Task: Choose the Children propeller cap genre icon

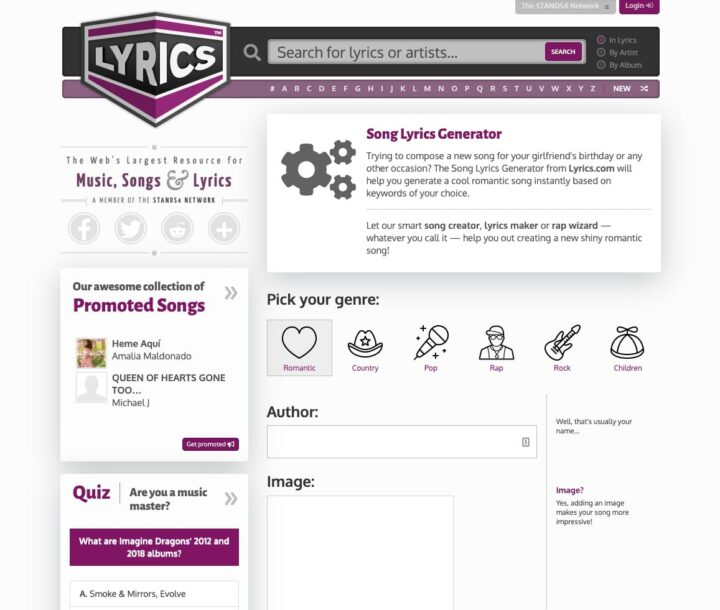Action: tap(627, 344)
